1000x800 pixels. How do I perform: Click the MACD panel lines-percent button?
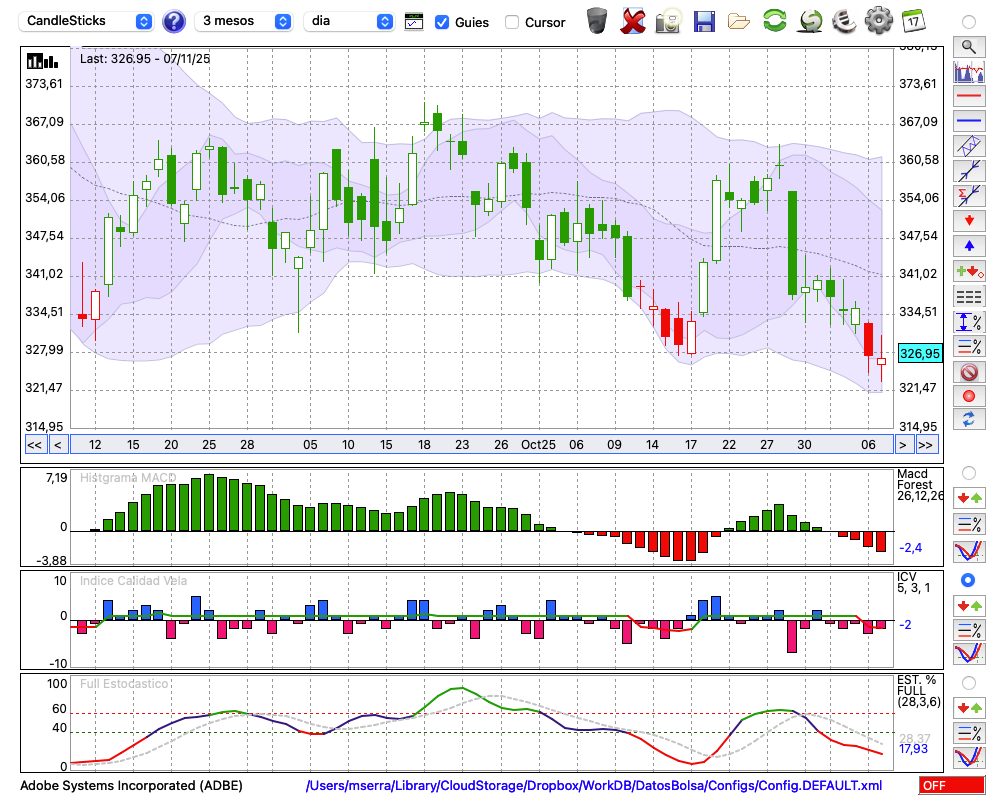click(x=969, y=524)
